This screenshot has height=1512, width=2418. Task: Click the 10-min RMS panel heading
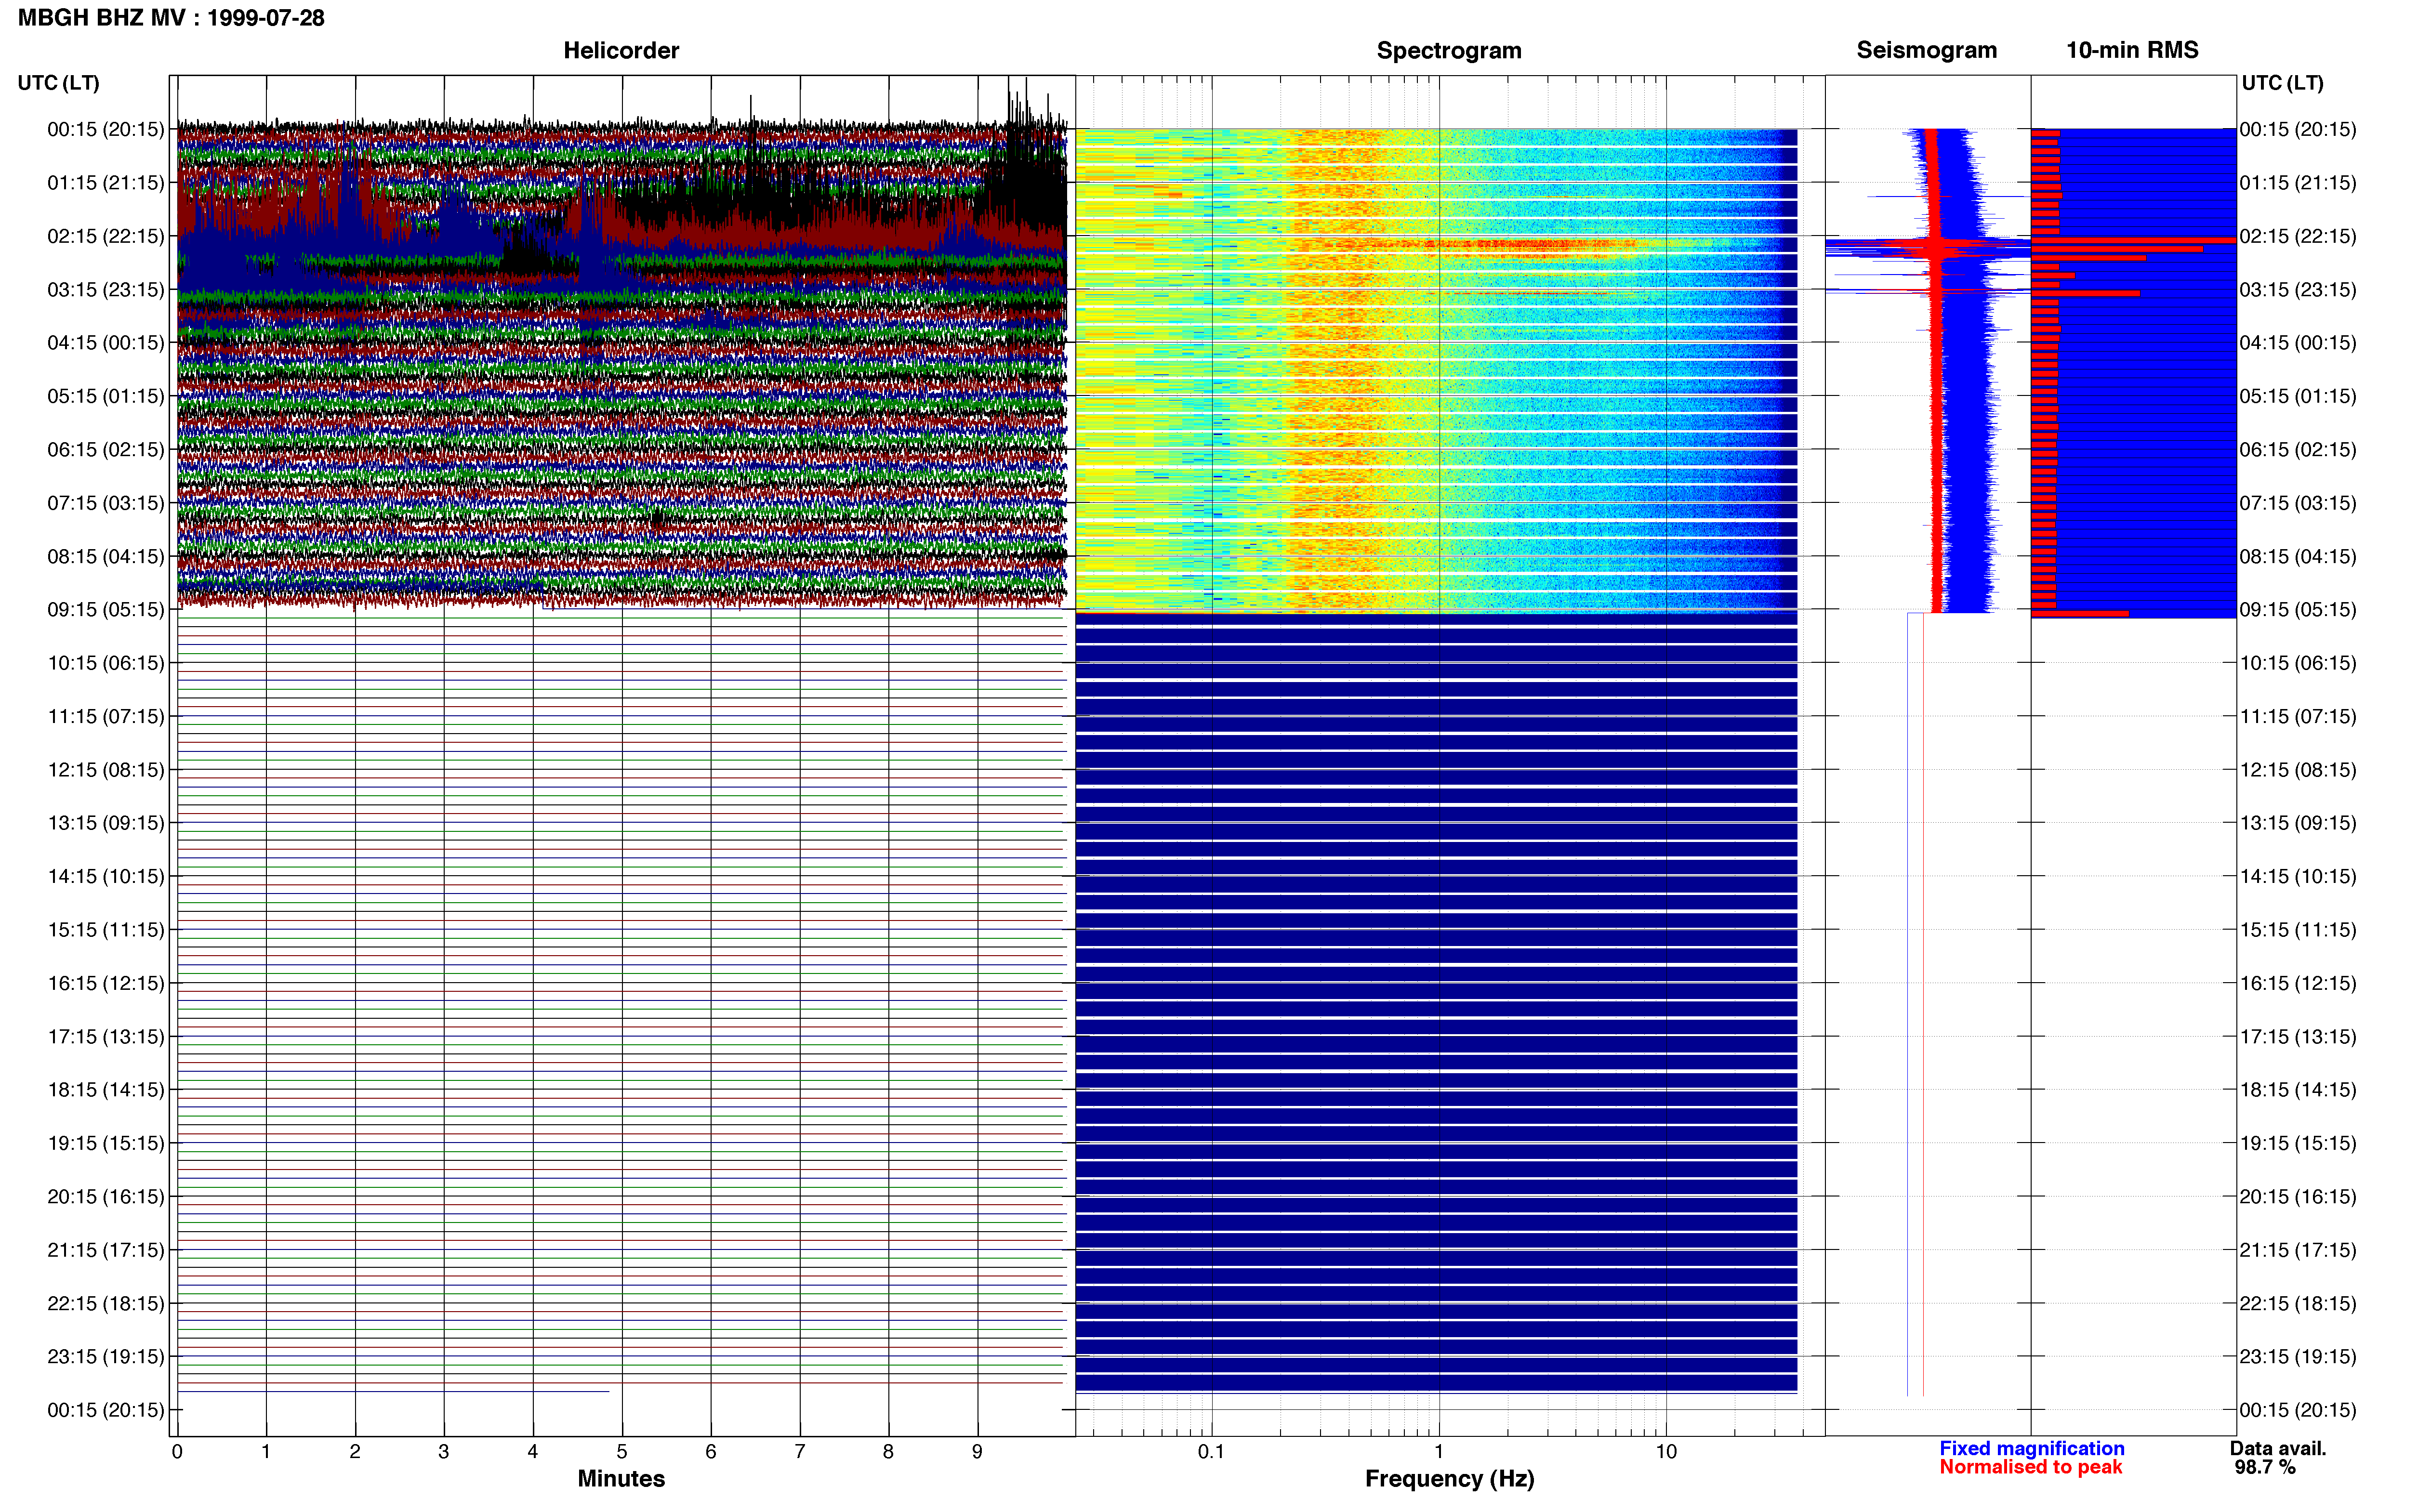tap(2132, 50)
